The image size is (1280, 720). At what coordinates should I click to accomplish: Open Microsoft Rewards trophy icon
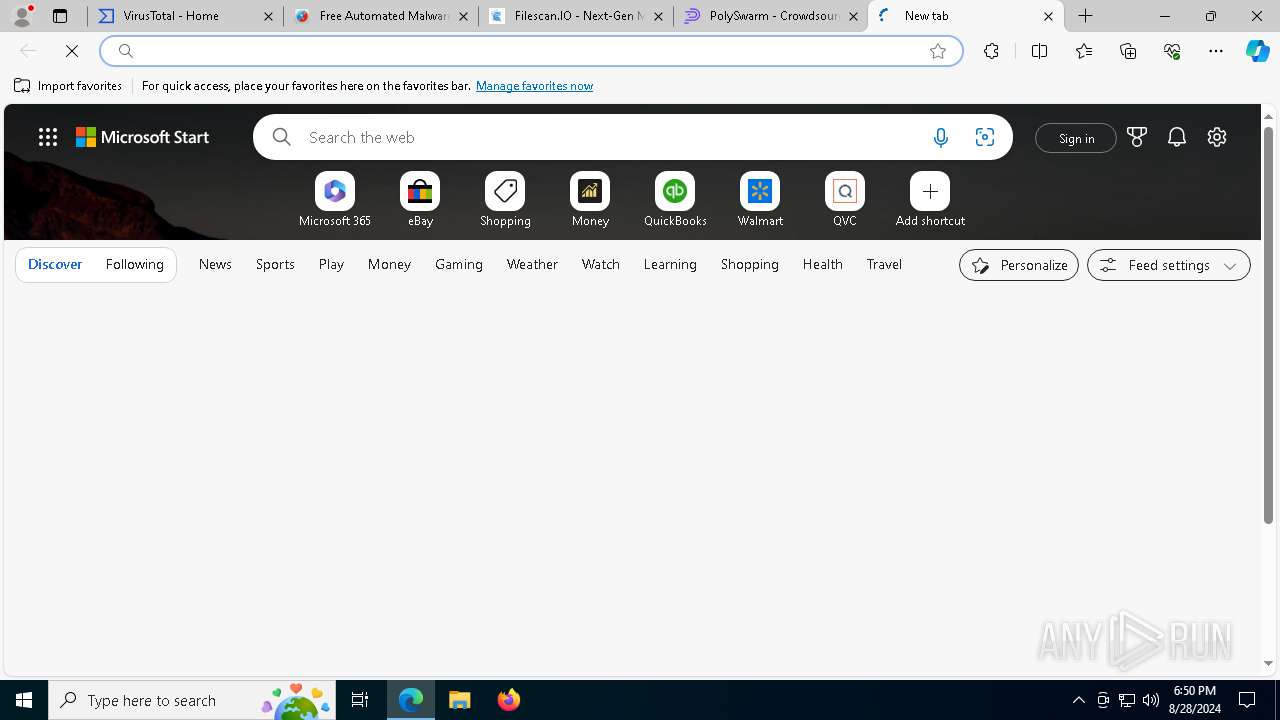click(1137, 138)
